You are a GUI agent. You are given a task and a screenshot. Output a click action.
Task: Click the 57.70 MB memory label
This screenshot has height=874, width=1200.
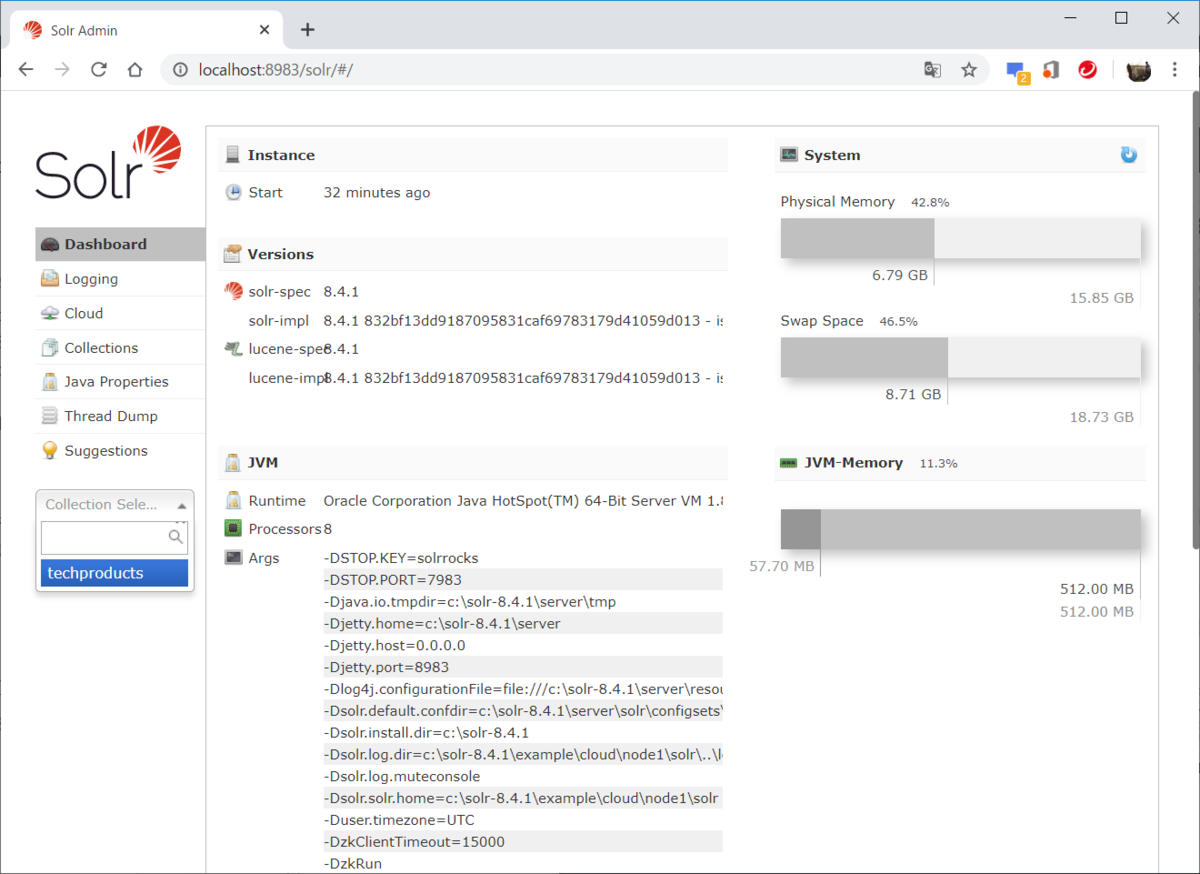click(782, 567)
